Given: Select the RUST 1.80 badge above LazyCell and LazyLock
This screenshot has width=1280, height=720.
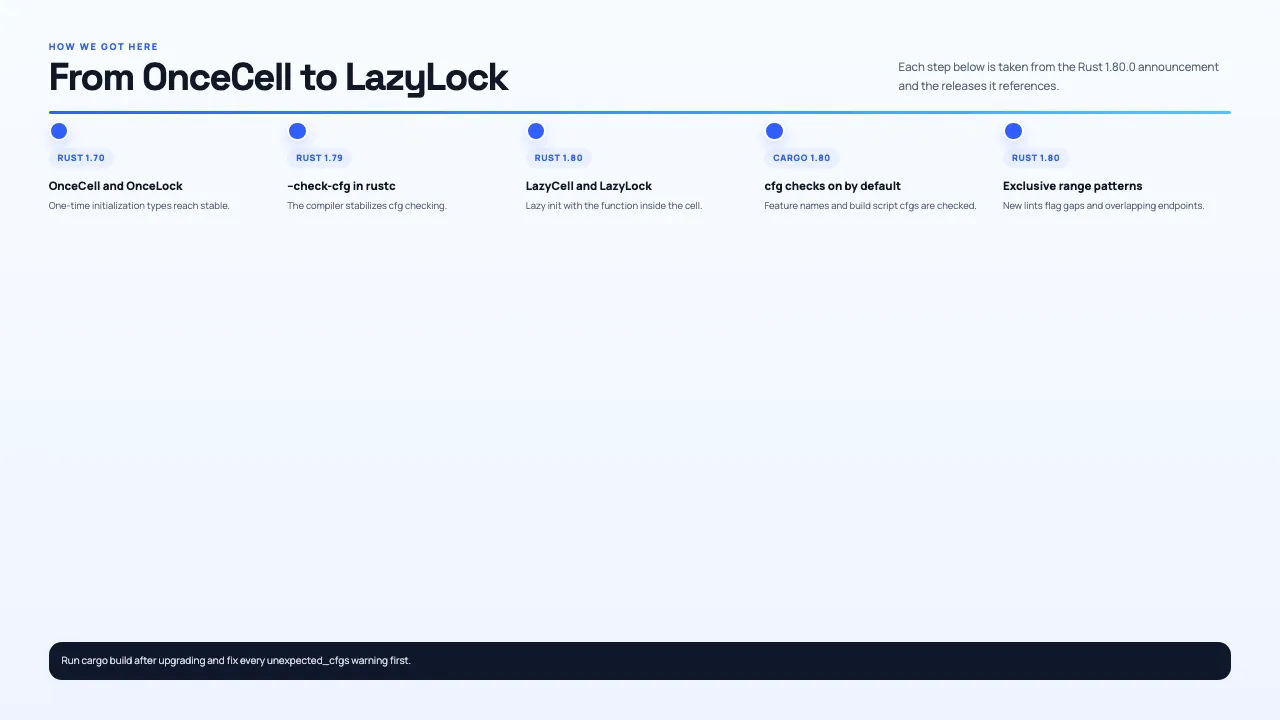Looking at the screenshot, I should [x=559, y=158].
